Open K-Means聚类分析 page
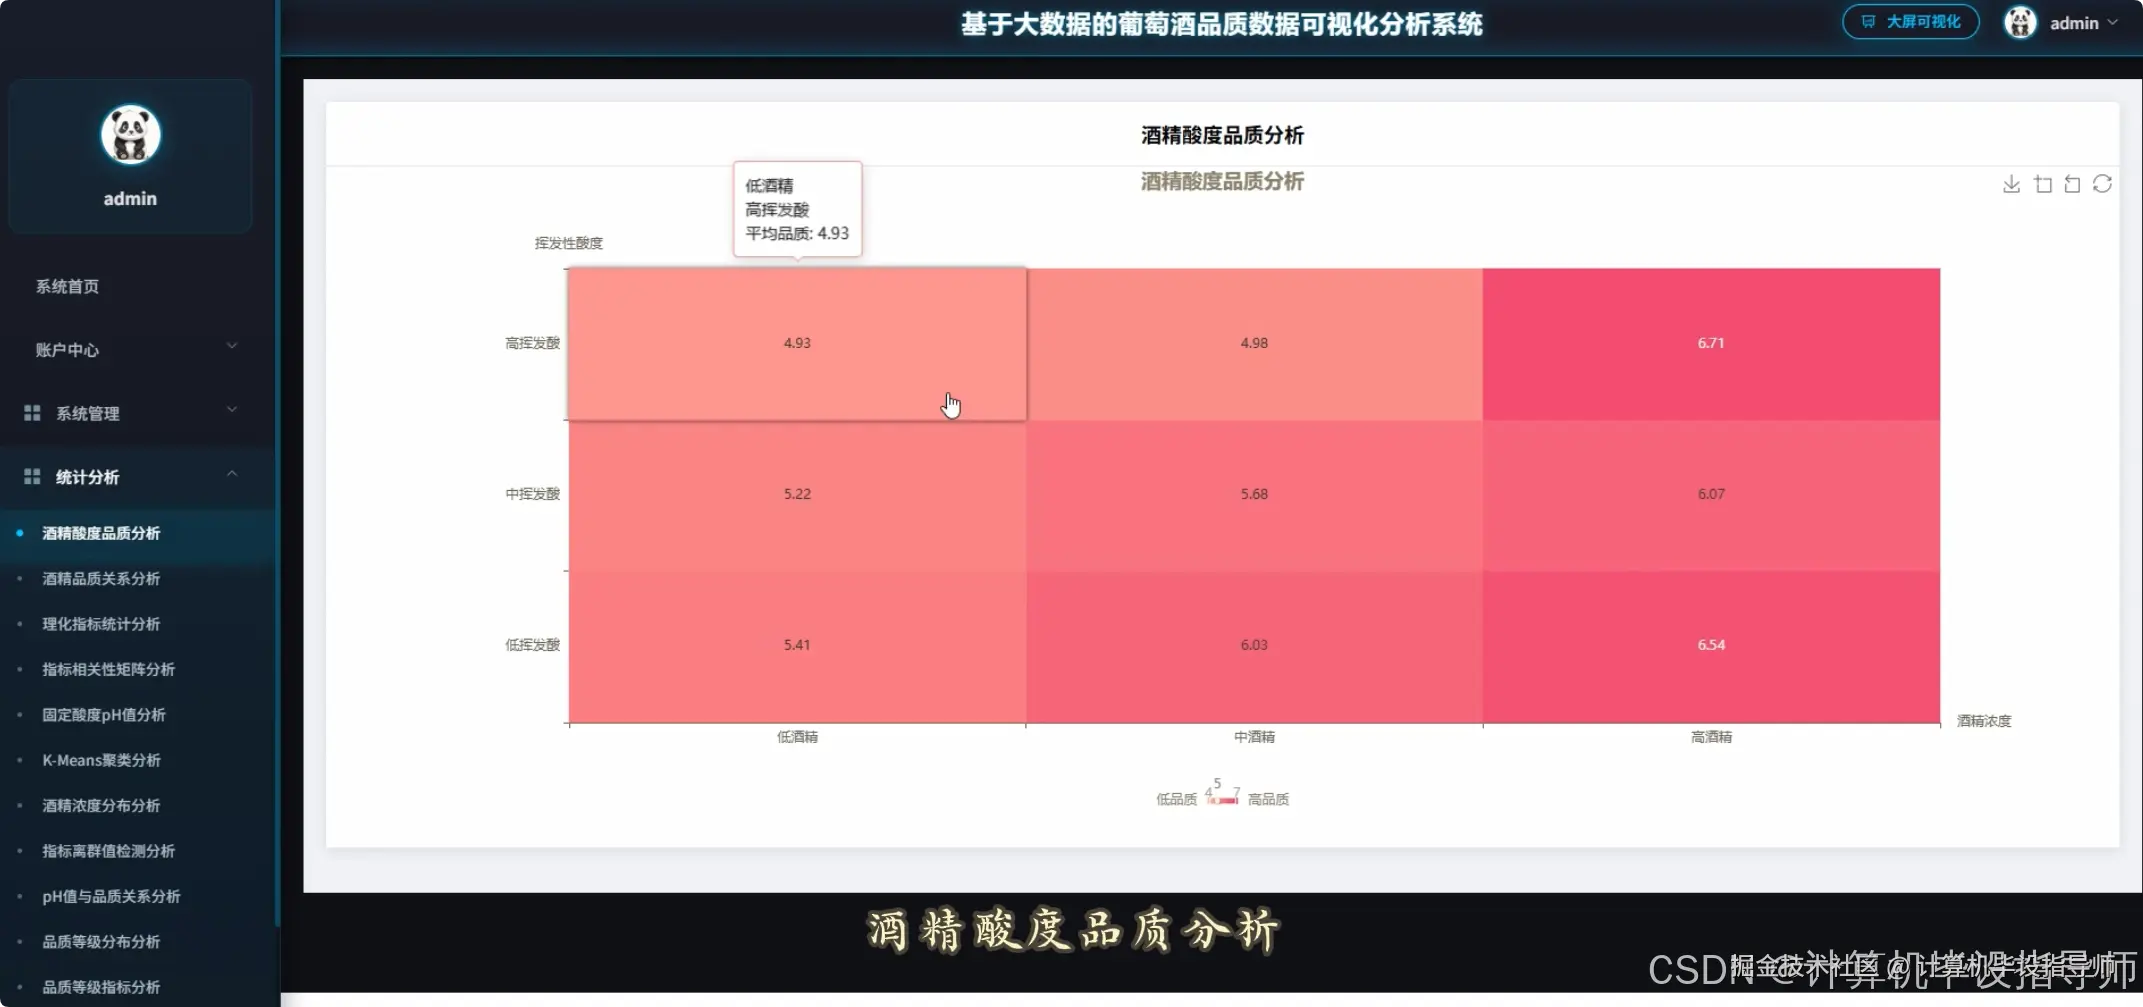The image size is (2143, 1007). (x=101, y=760)
